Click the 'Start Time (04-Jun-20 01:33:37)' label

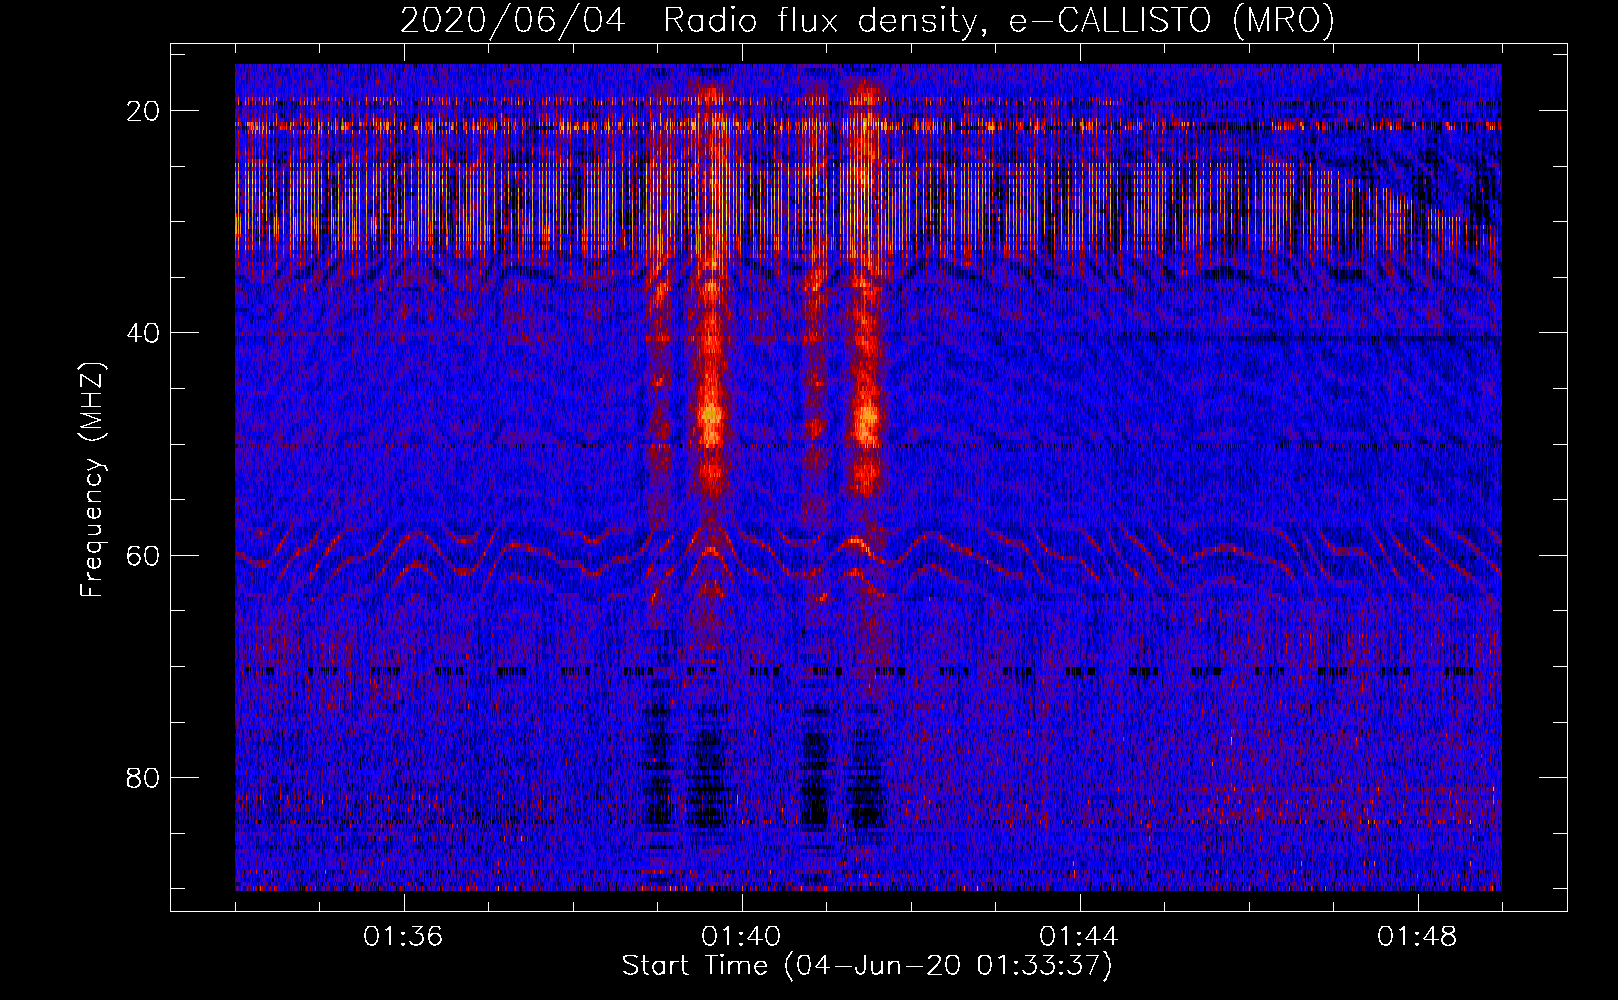867,966
